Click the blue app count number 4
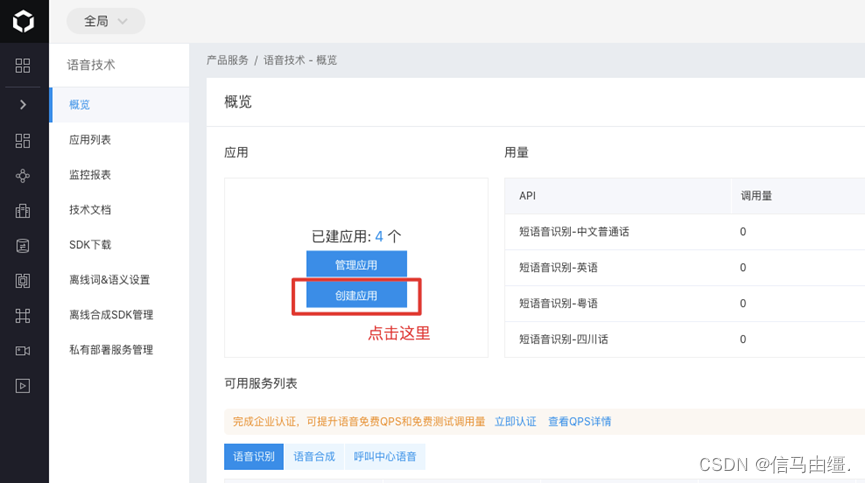The height and width of the screenshot is (483, 865). pyautogui.click(x=379, y=237)
